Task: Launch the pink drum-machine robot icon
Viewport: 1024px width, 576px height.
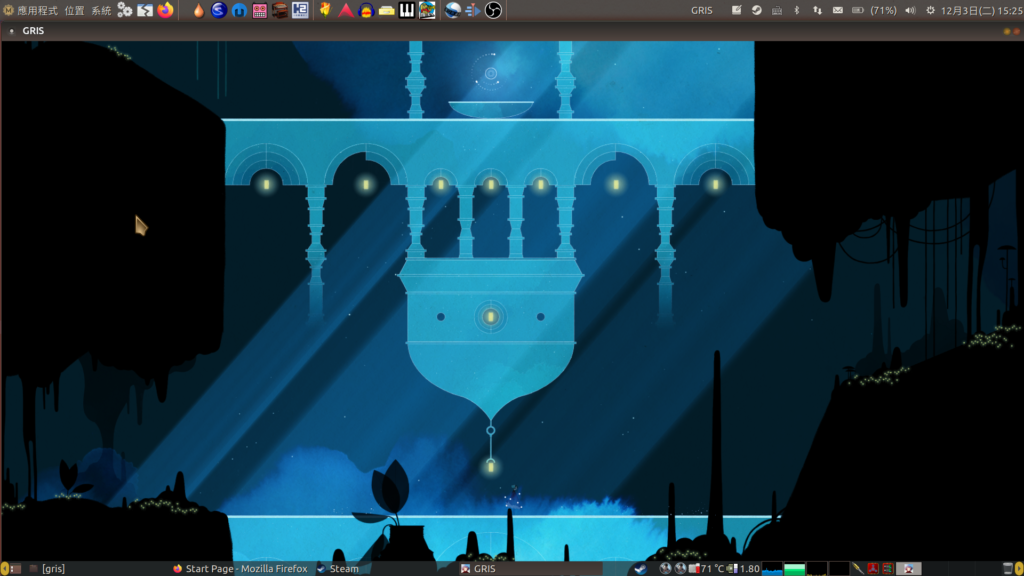Action: (x=259, y=10)
